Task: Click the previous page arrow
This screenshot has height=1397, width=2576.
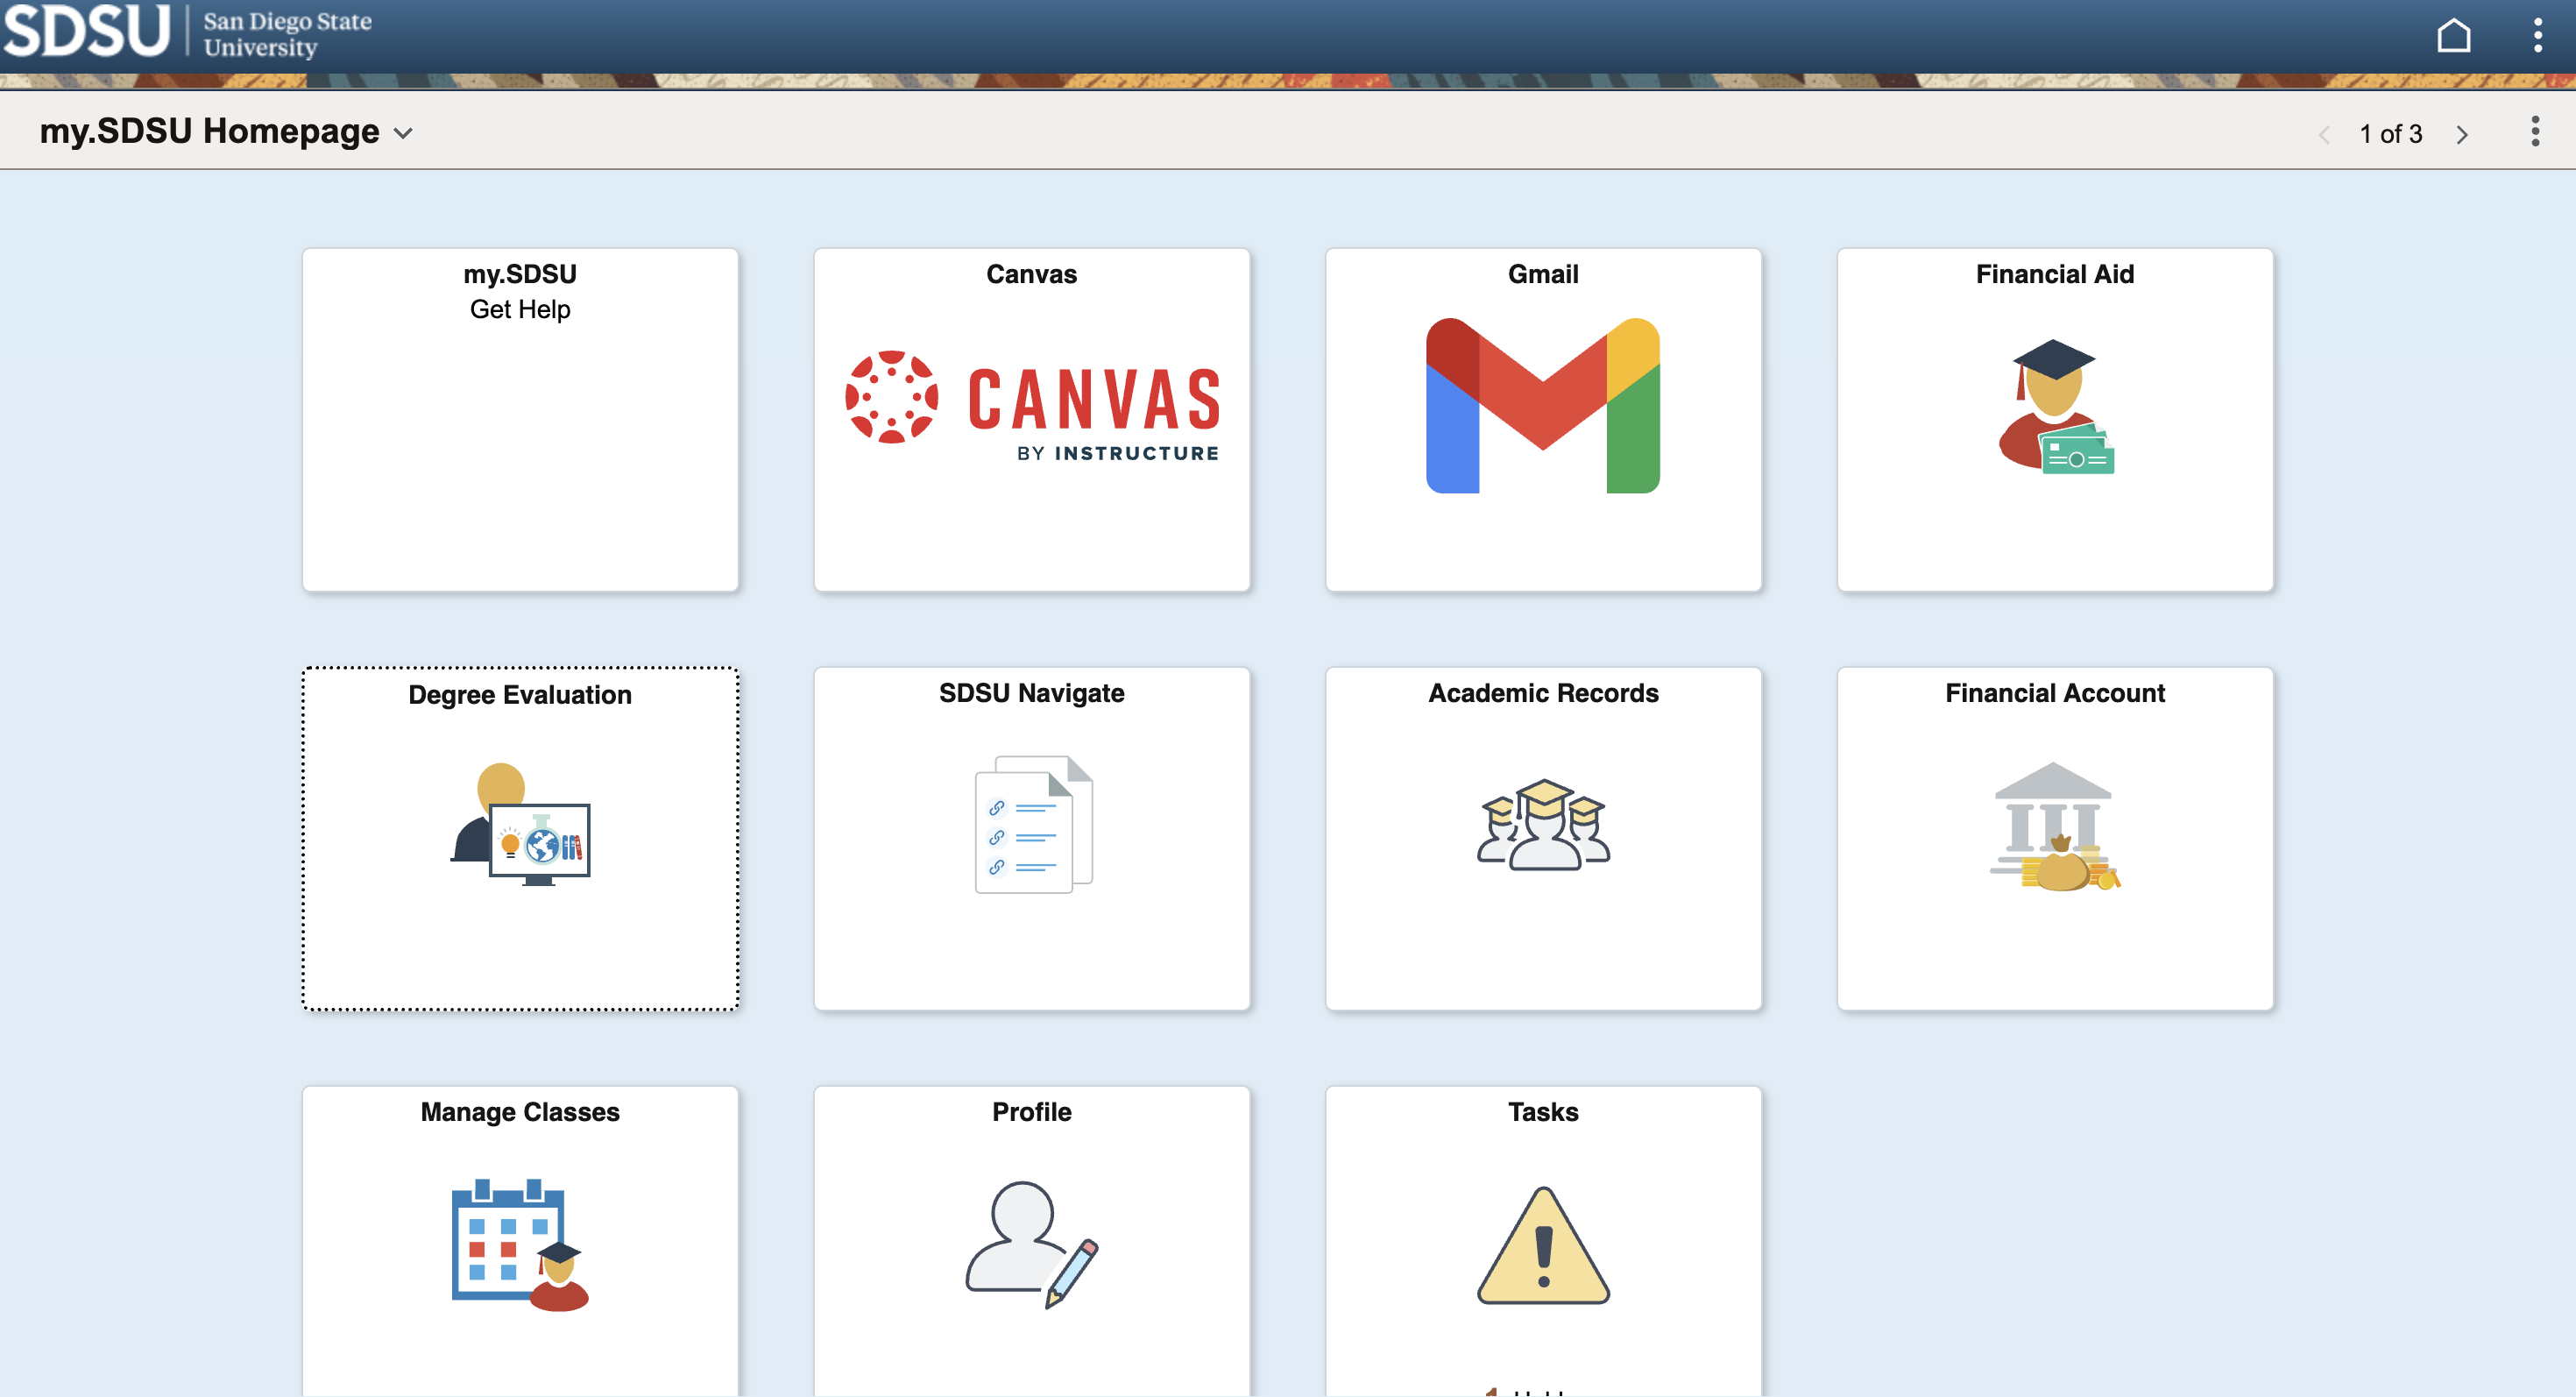Action: tap(2323, 134)
